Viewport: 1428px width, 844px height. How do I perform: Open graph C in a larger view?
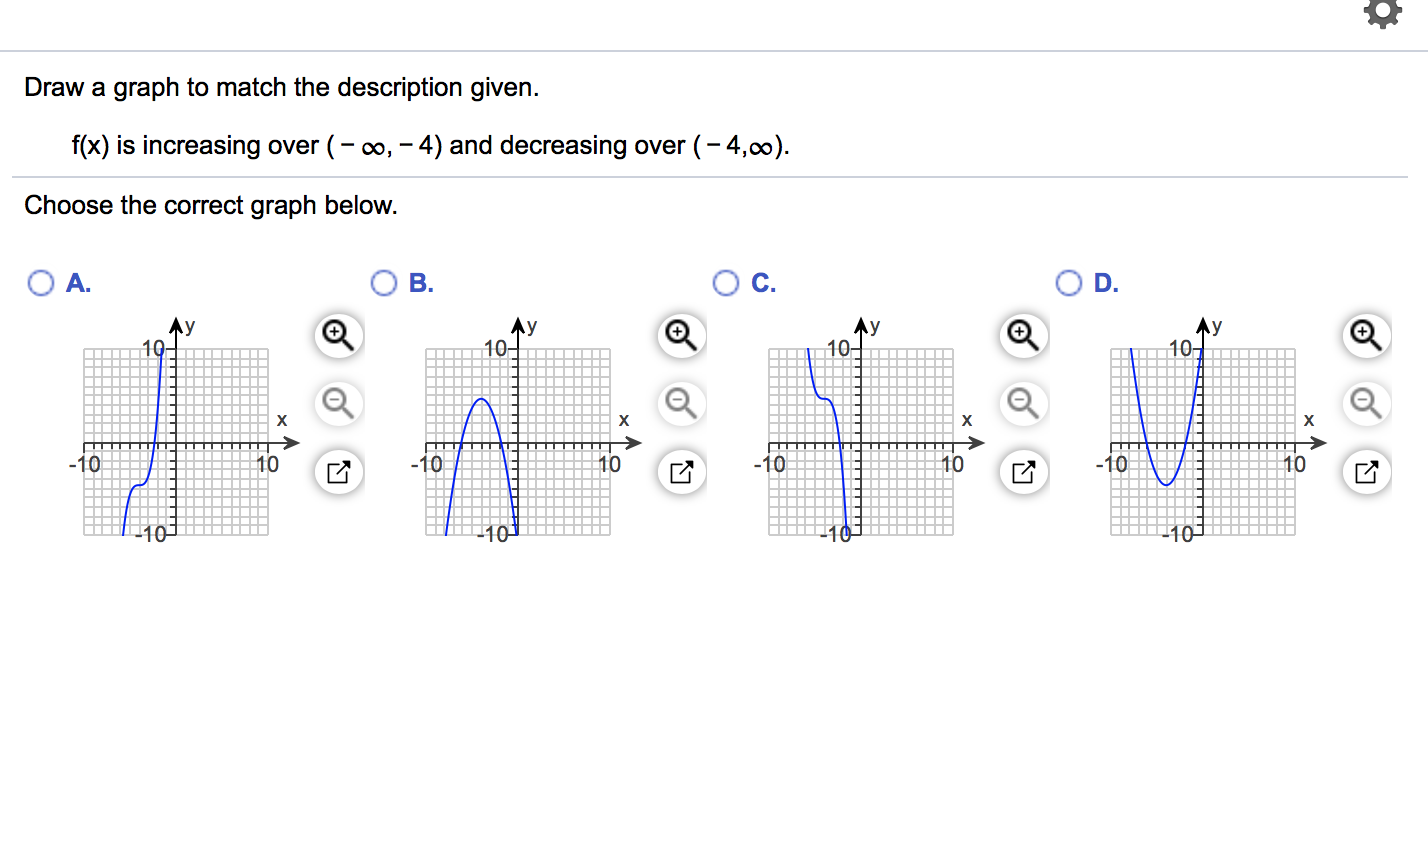tap(1022, 470)
